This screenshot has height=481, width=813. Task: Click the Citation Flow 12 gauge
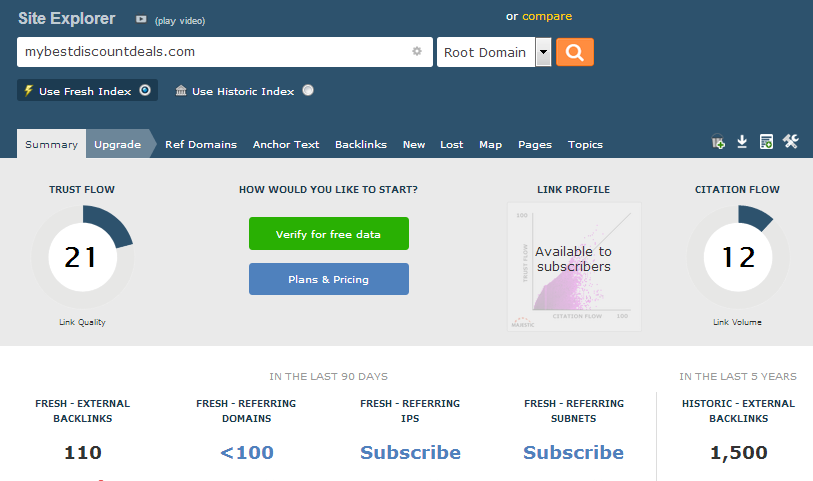[738, 257]
